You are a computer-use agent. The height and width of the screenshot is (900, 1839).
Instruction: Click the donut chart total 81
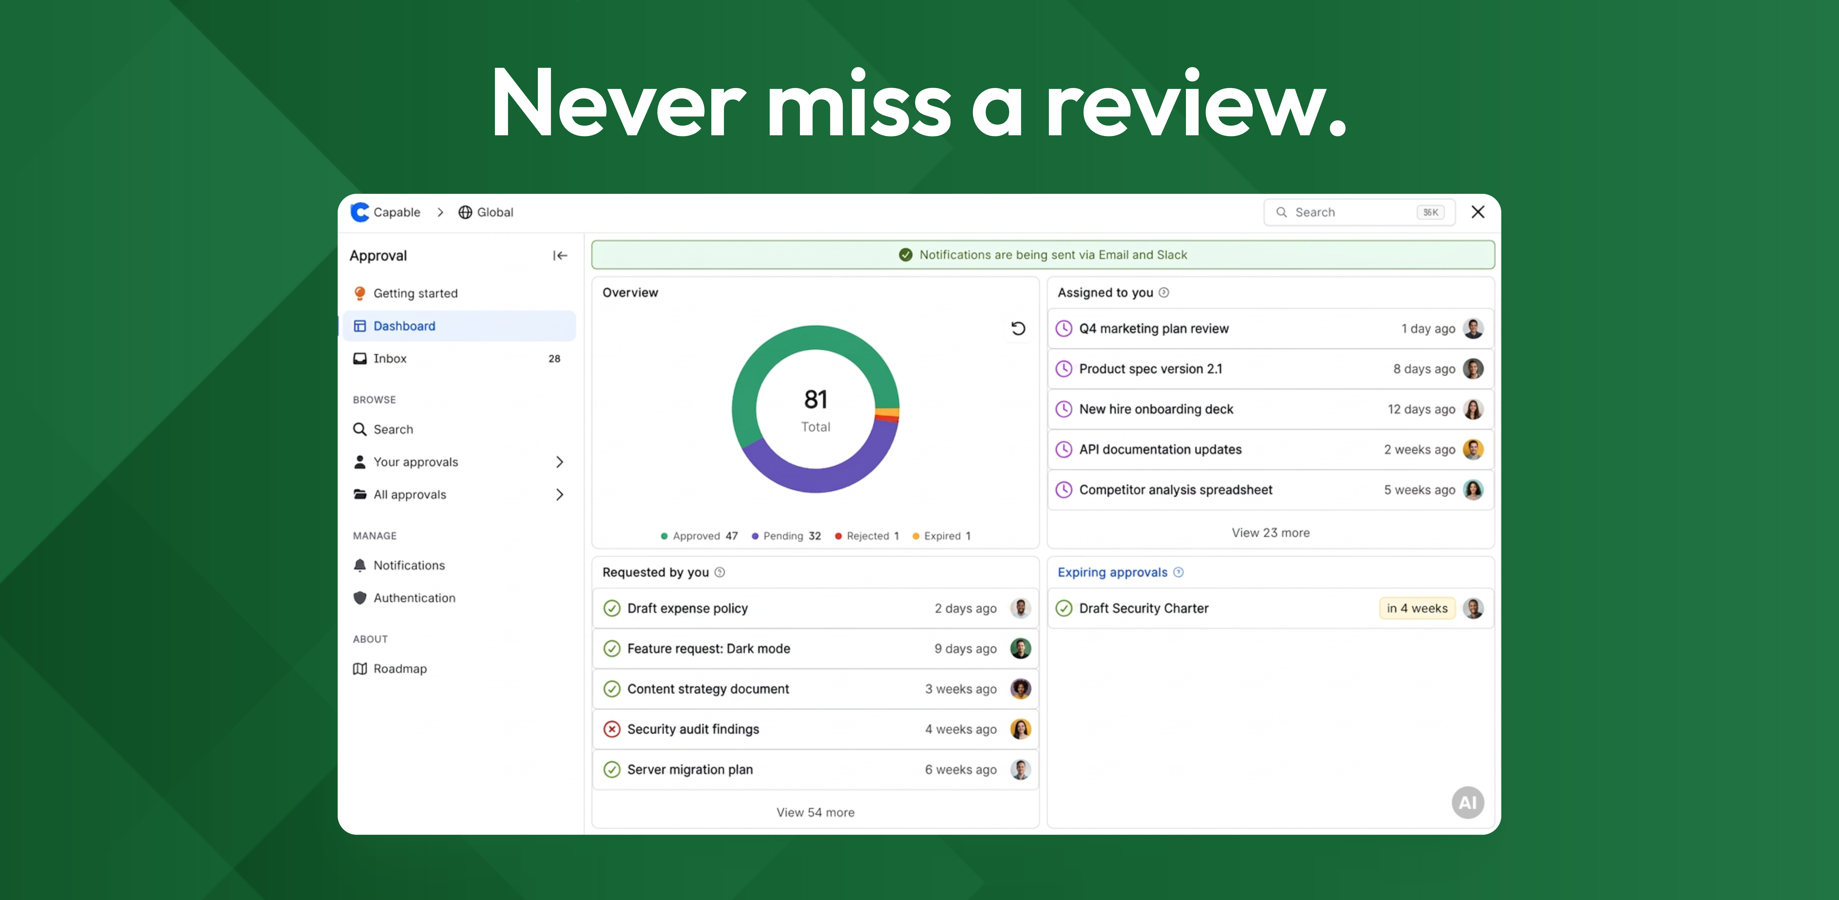(x=815, y=400)
